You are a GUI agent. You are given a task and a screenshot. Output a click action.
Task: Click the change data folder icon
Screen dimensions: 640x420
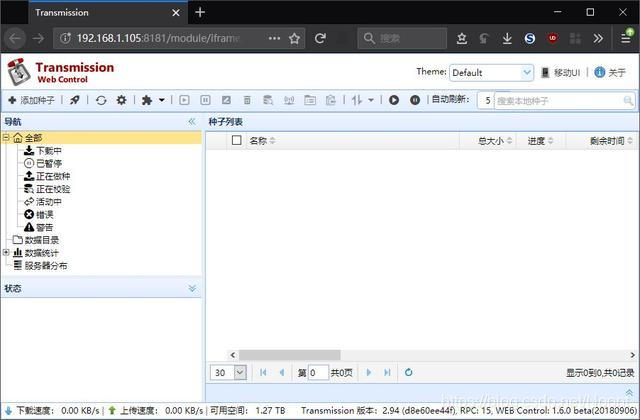(x=310, y=100)
